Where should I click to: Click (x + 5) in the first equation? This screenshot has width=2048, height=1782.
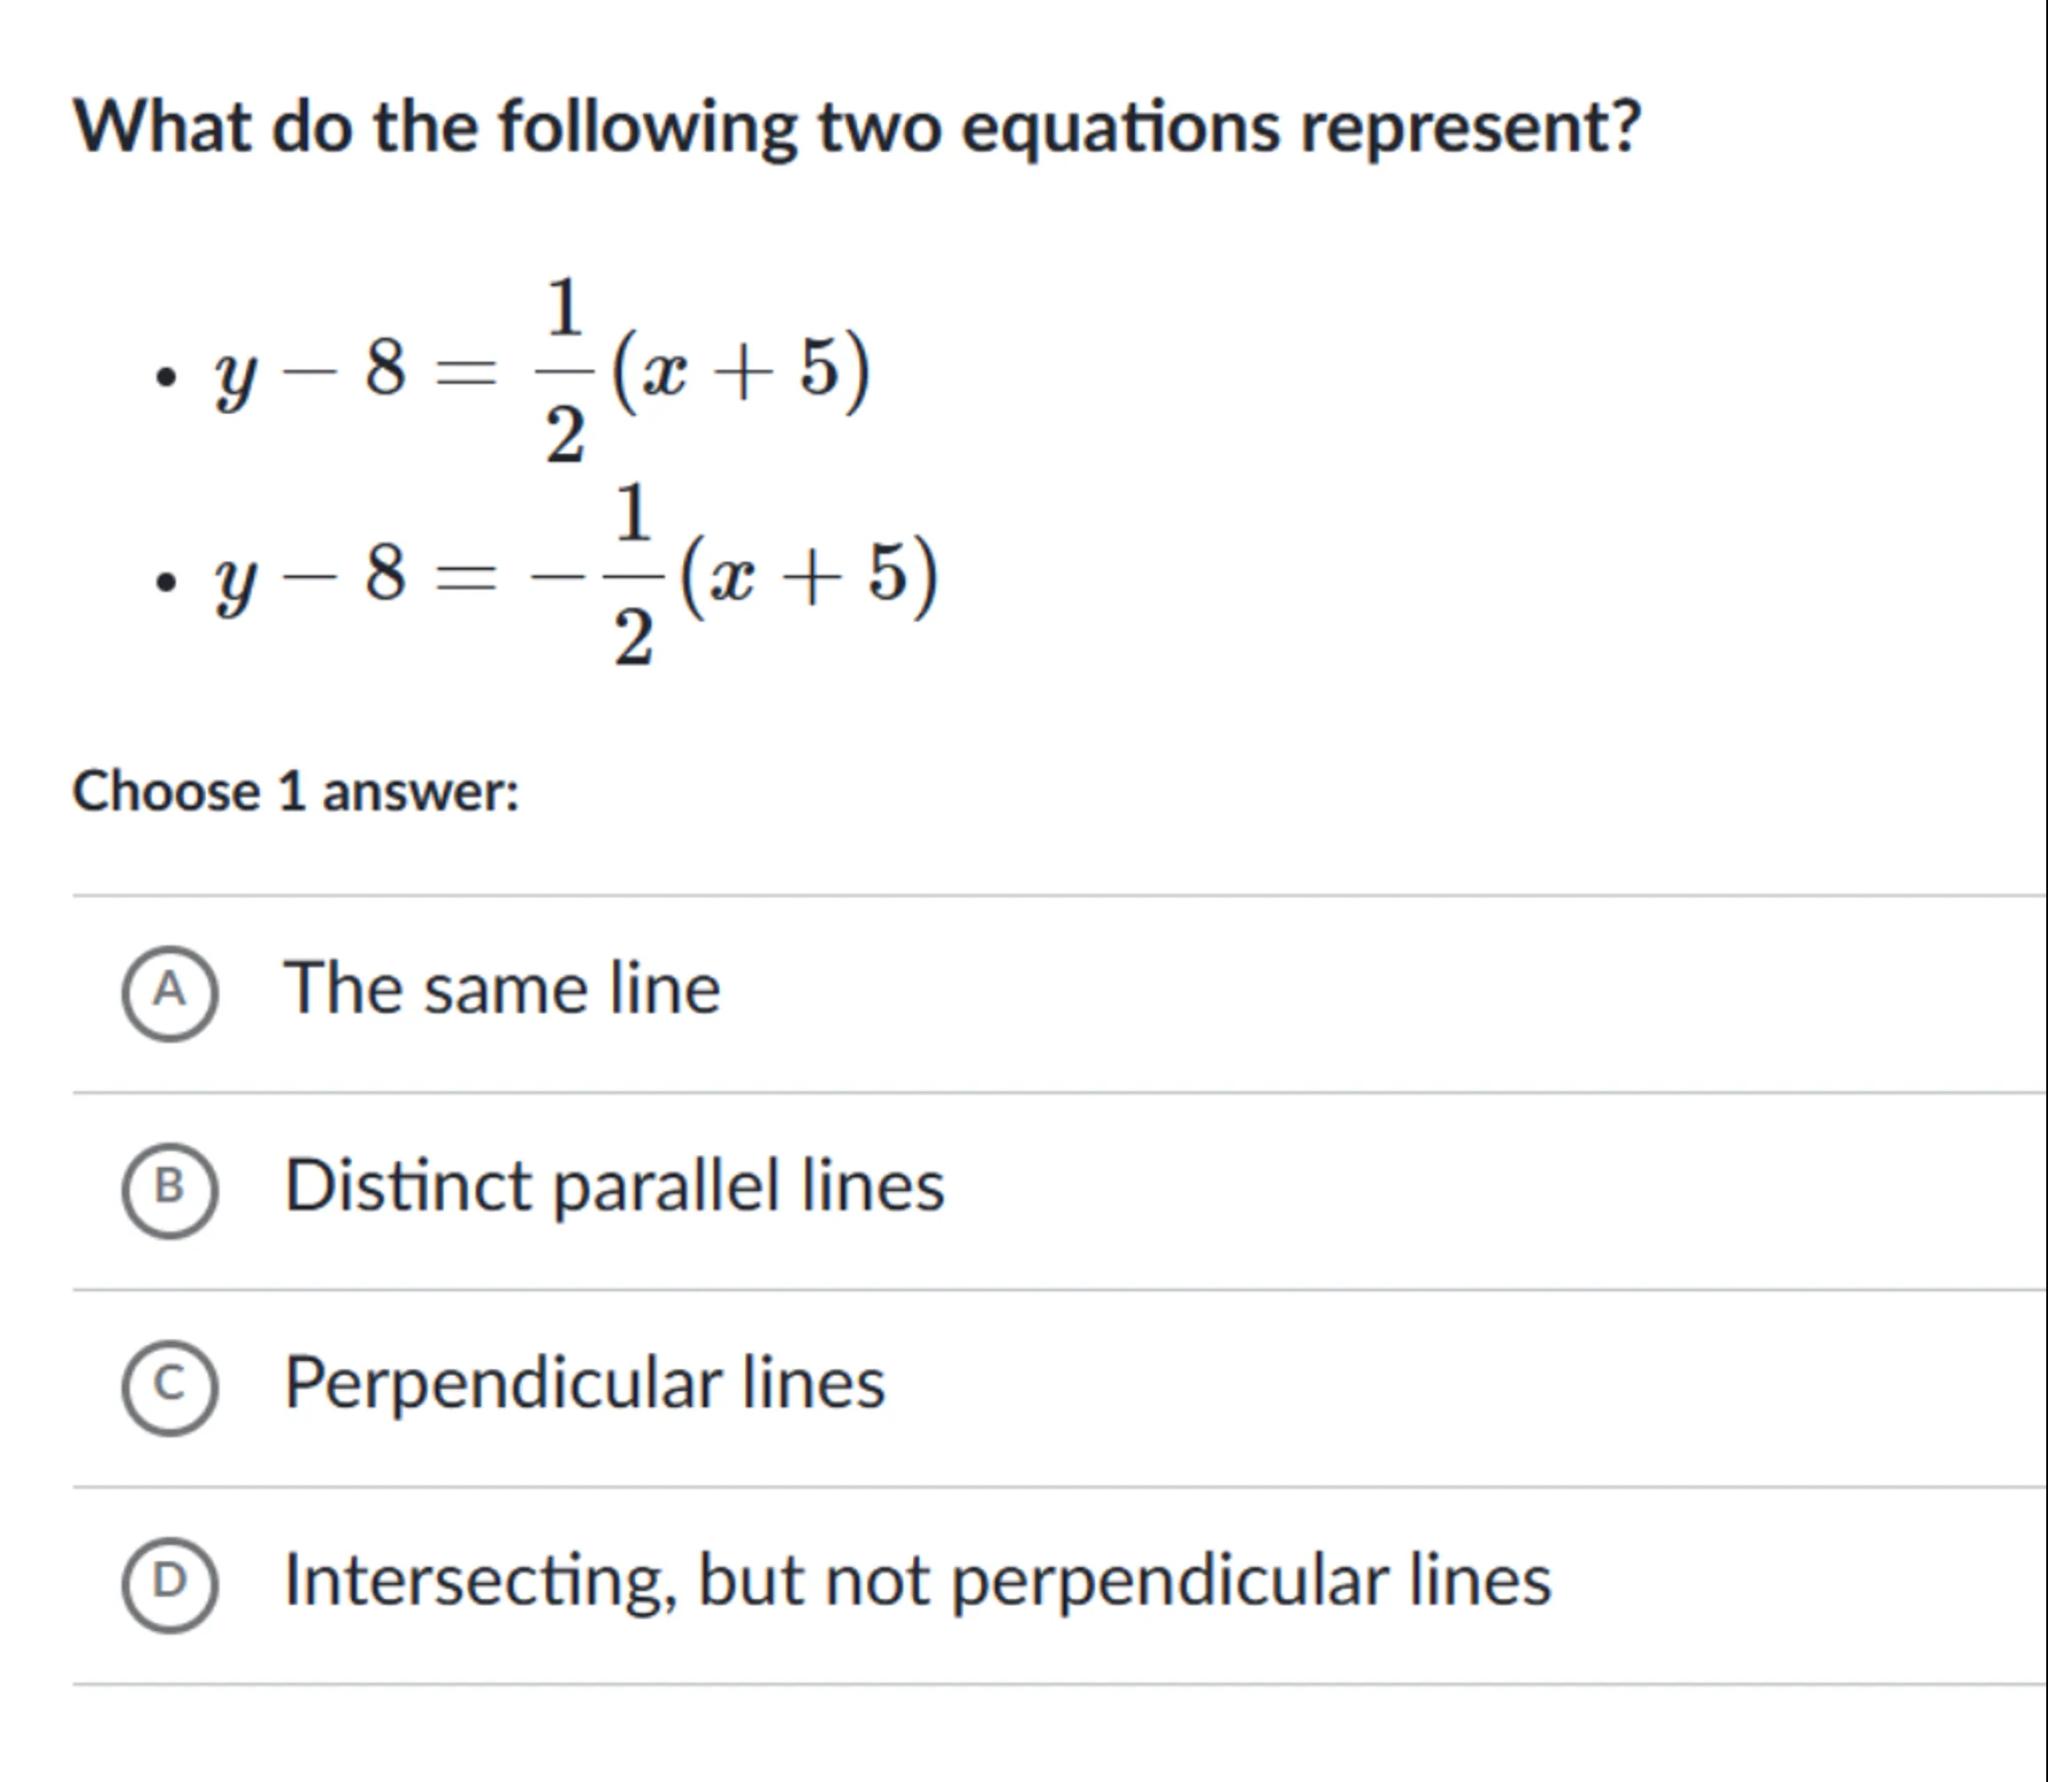740,372
